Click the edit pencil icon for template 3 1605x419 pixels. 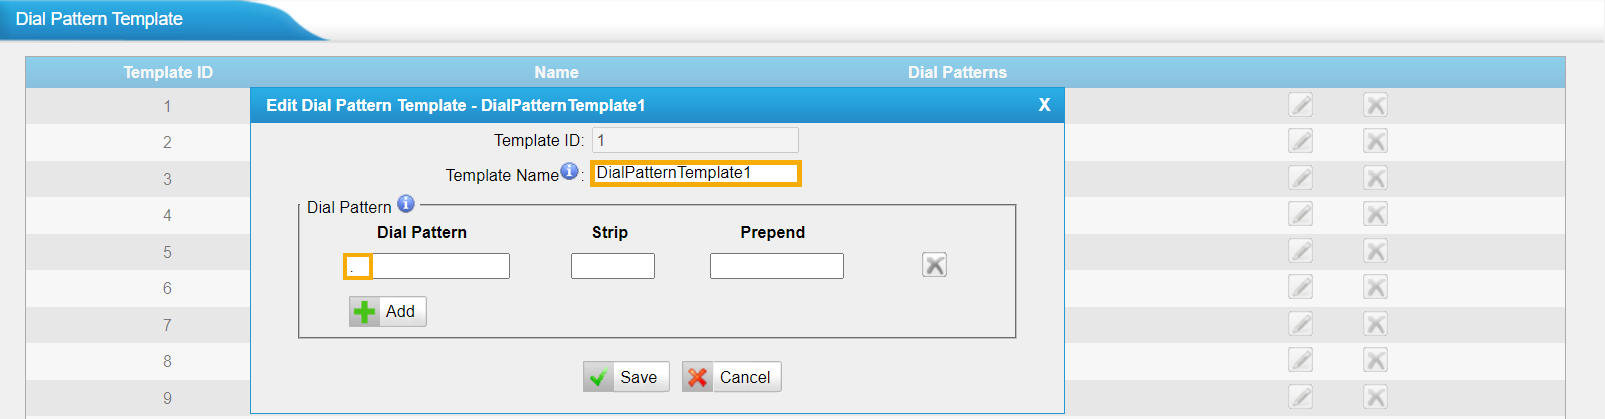coord(1300,178)
